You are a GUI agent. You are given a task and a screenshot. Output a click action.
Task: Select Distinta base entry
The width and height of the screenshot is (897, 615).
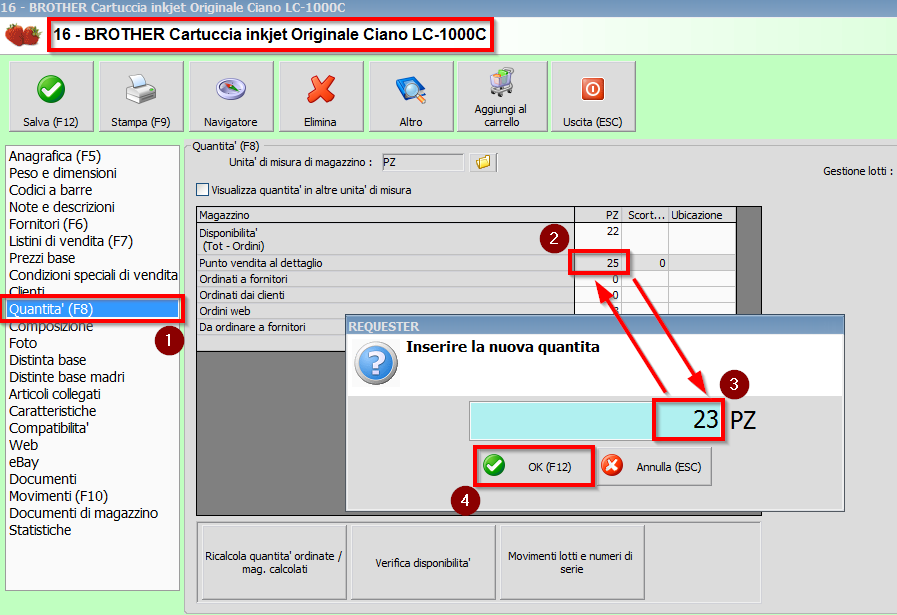[x=47, y=360]
